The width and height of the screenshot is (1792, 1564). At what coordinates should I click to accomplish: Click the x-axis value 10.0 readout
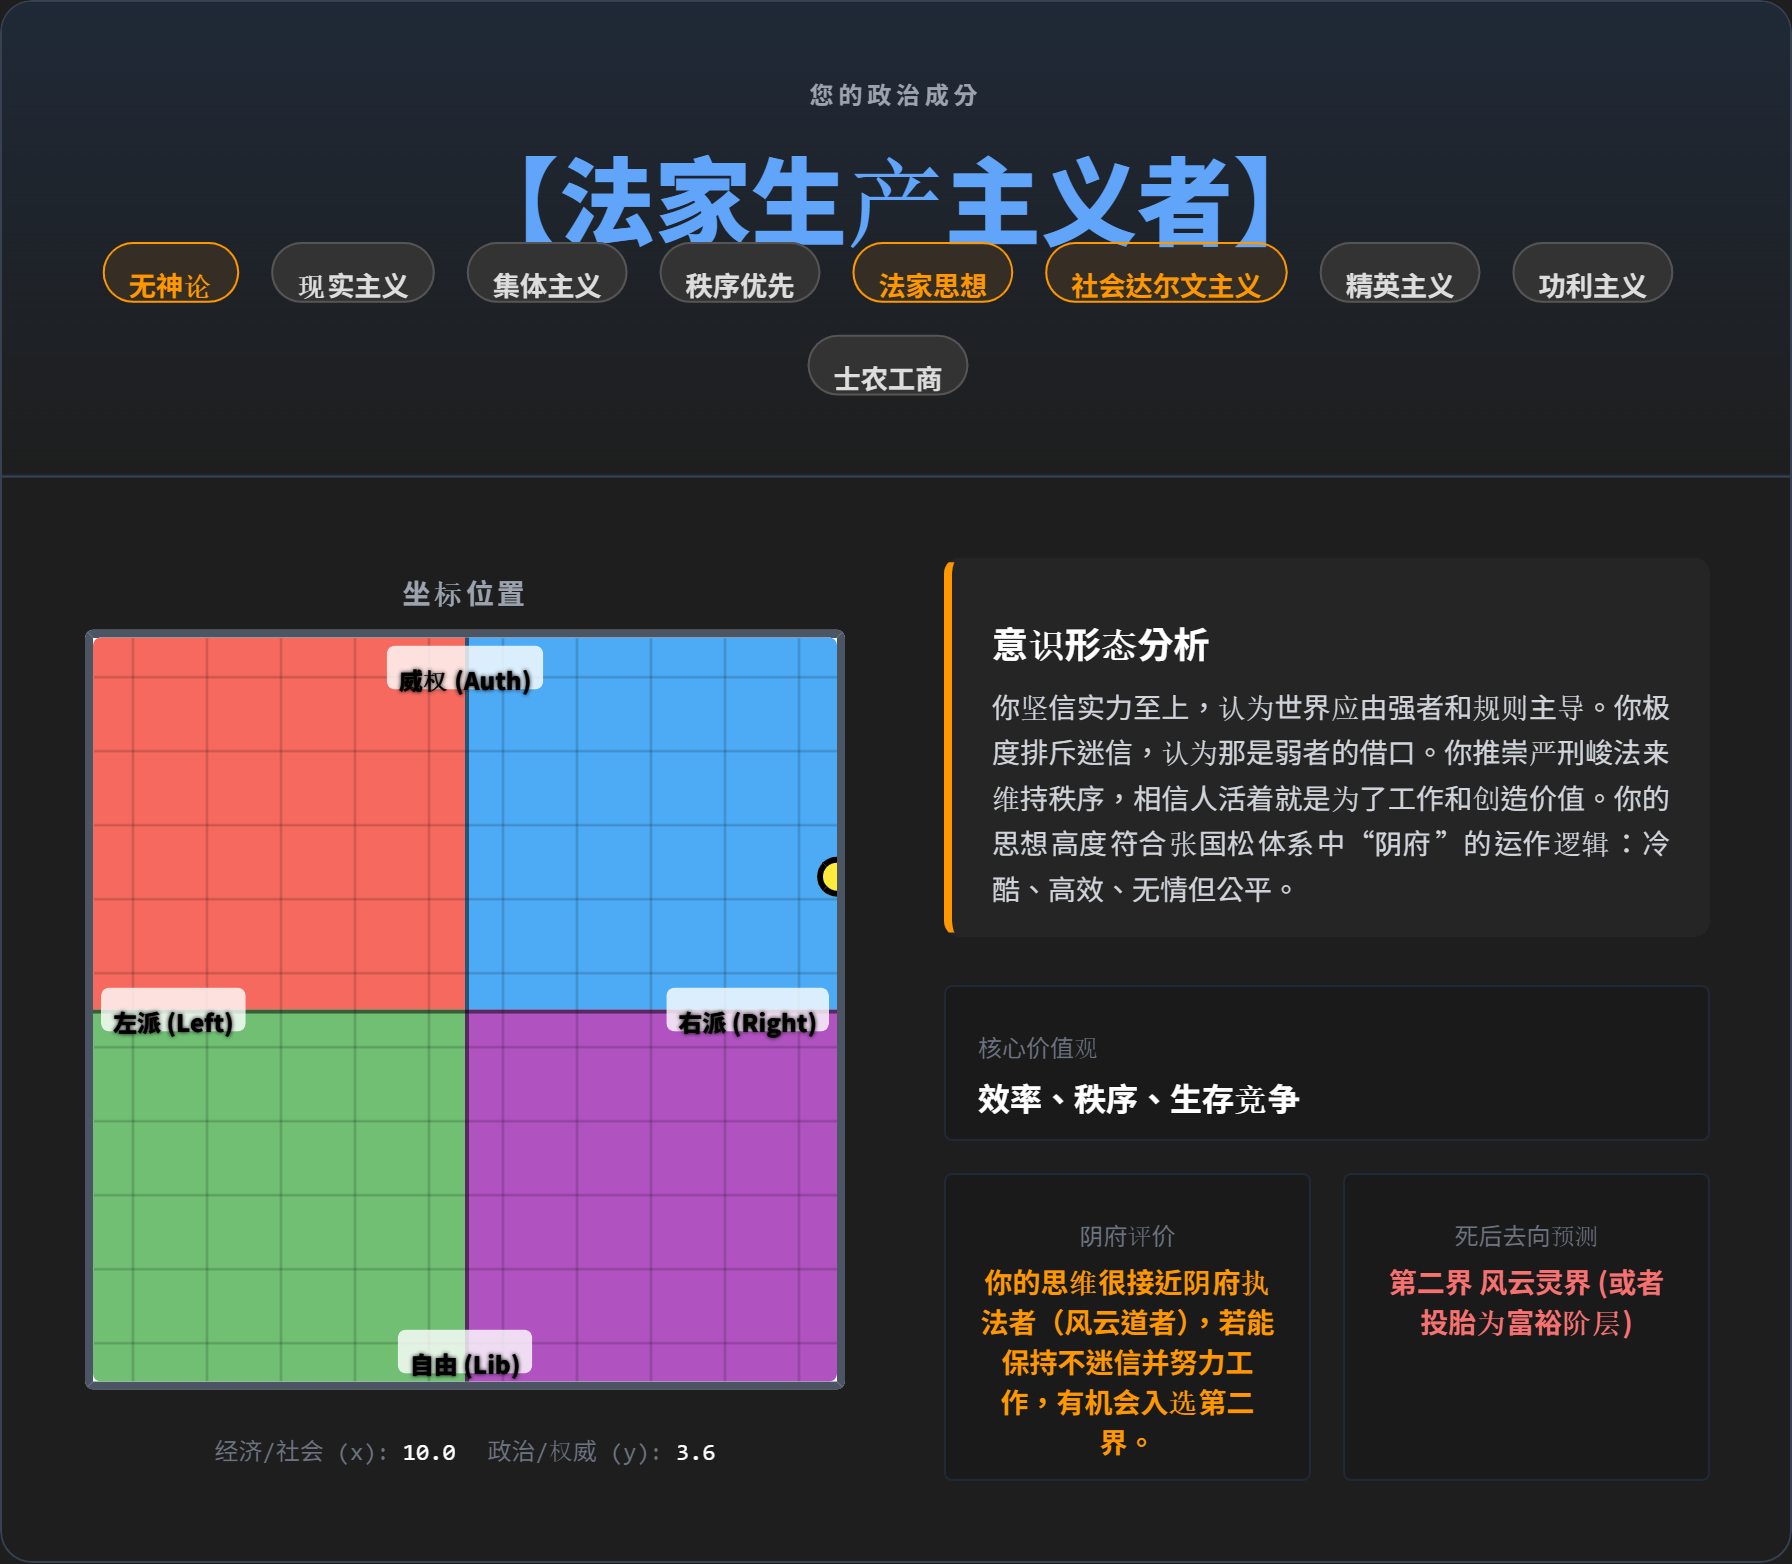428,1452
